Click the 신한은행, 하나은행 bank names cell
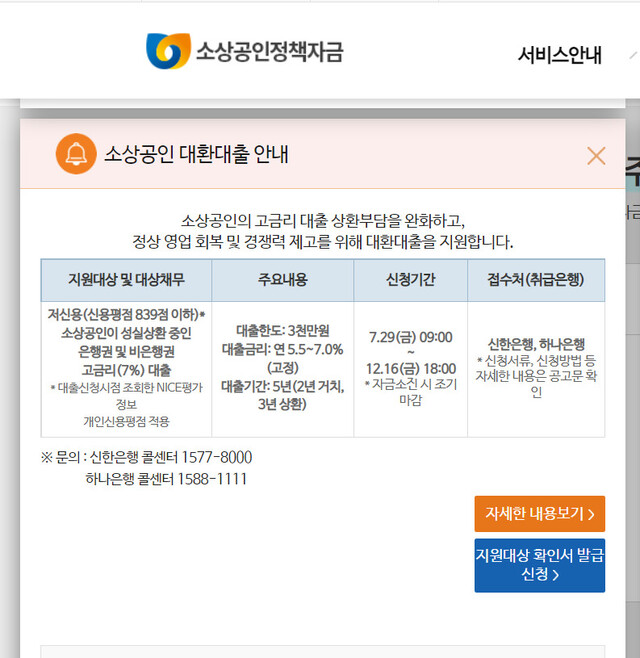Screen dimensions: 640x658 tap(536, 342)
